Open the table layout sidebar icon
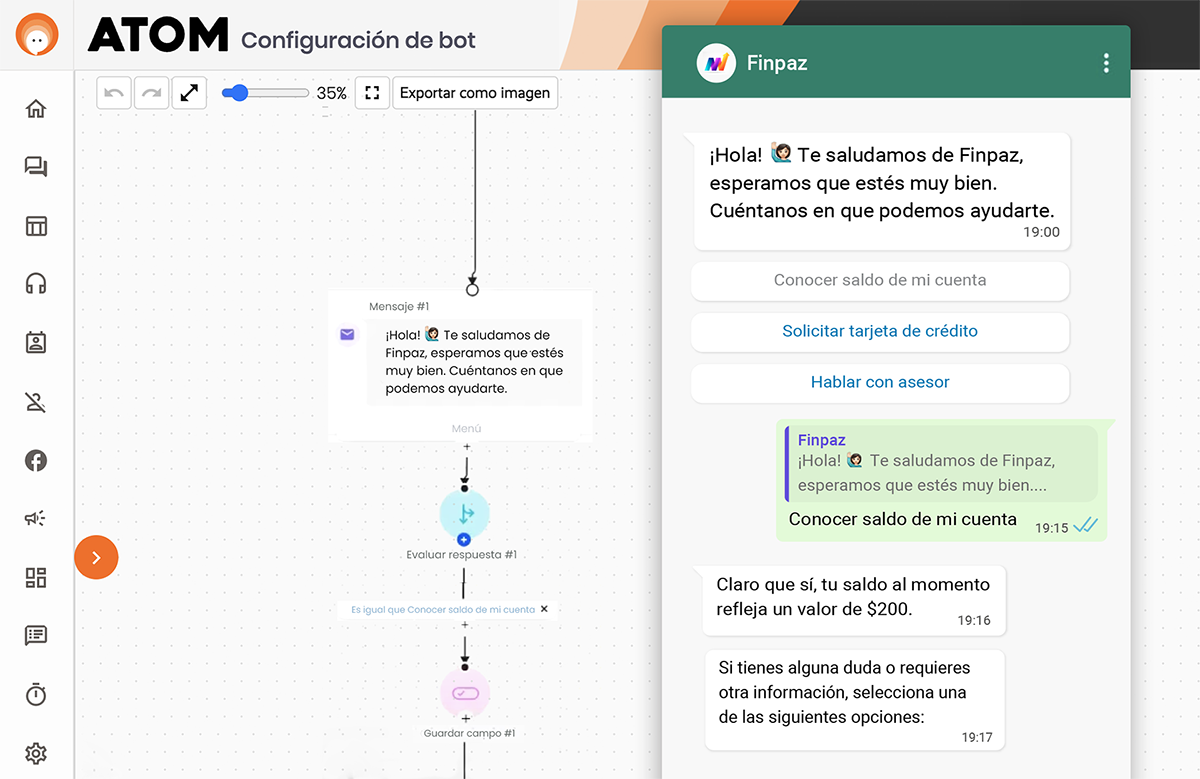The image size is (1200, 779). pos(36,226)
